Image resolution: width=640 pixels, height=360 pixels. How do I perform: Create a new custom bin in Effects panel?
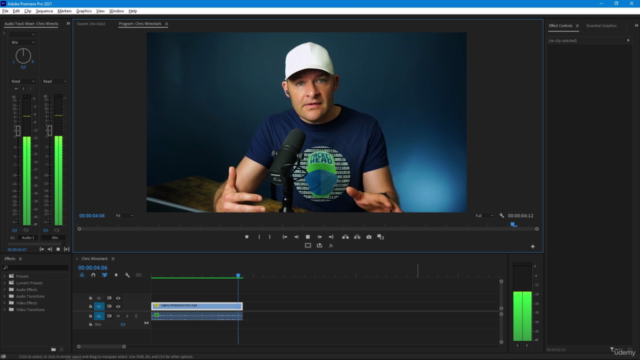point(53,349)
